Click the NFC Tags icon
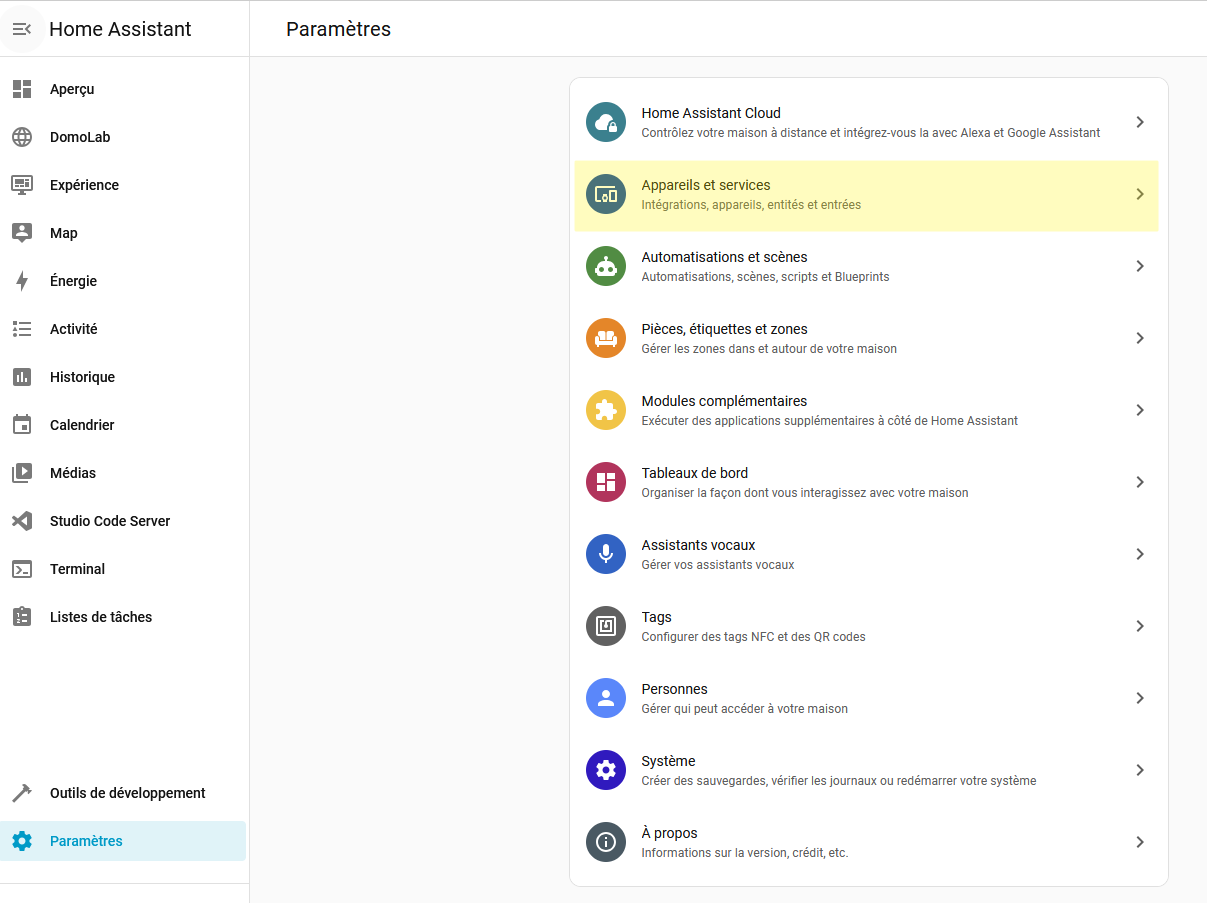The width and height of the screenshot is (1207, 903). [605, 626]
